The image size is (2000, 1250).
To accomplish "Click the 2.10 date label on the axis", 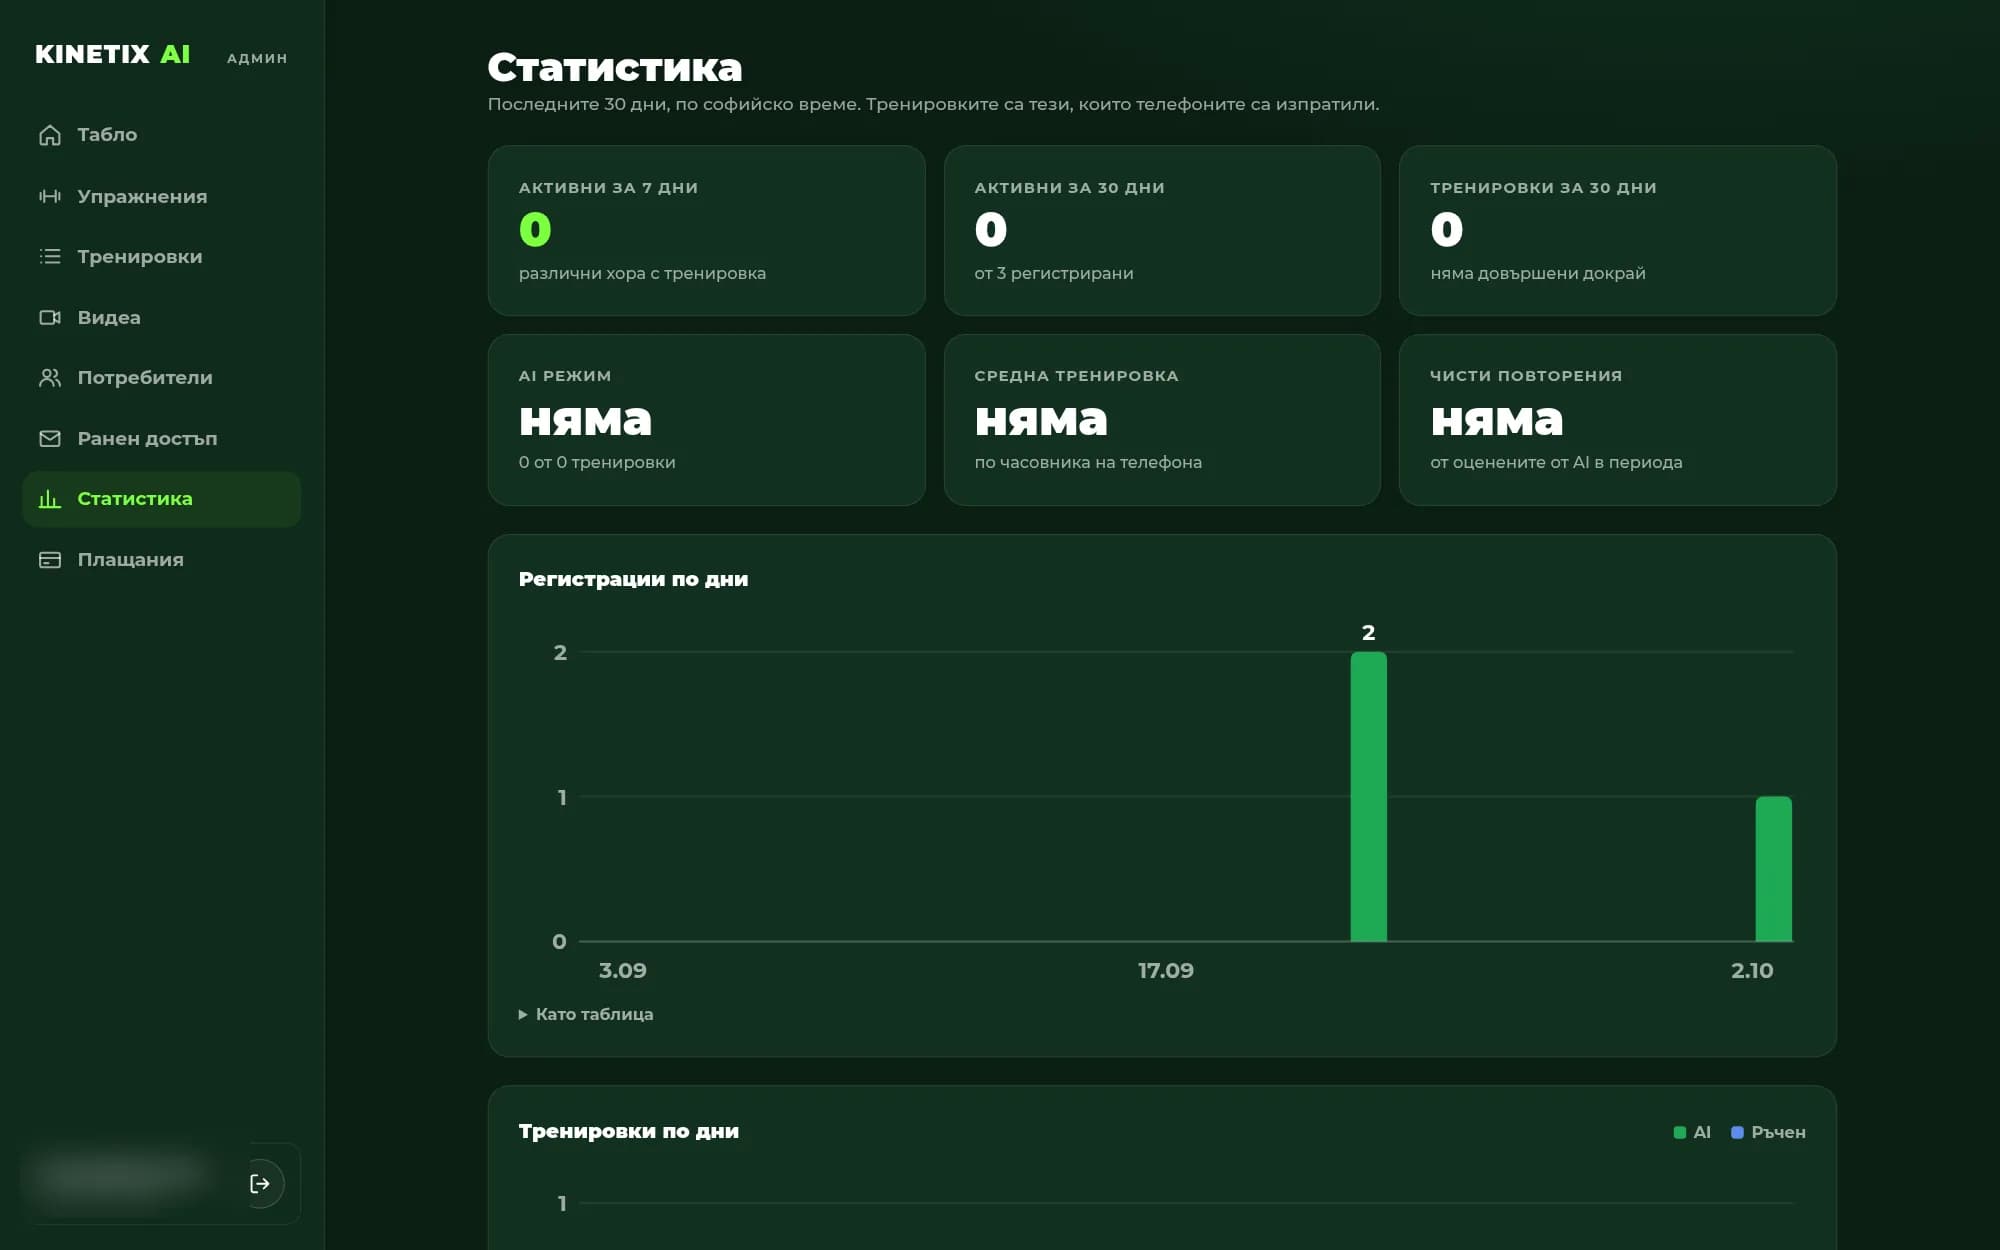I will pyautogui.click(x=1752, y=970).
